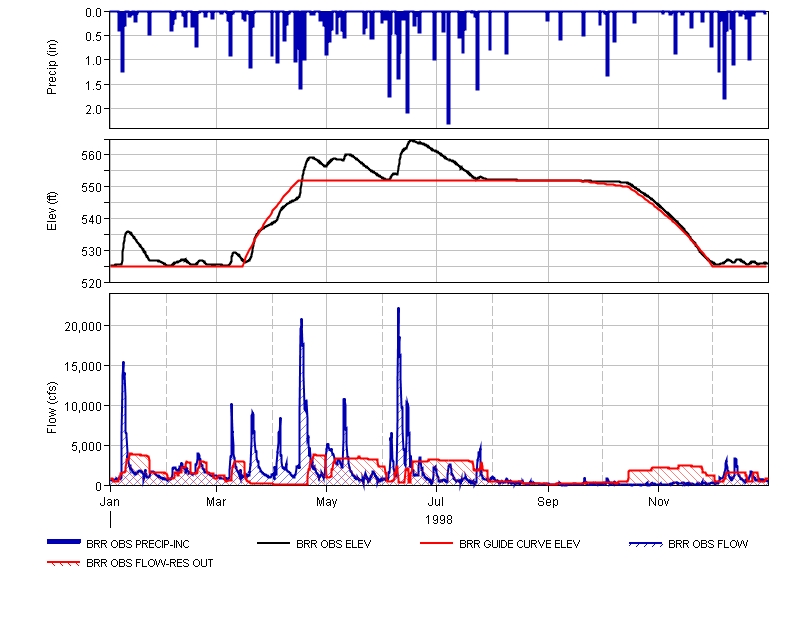This screenshot has height=627, width=800.
Task: Click the 5,000 tick label on the flow axis
Action: coord(87,446)
